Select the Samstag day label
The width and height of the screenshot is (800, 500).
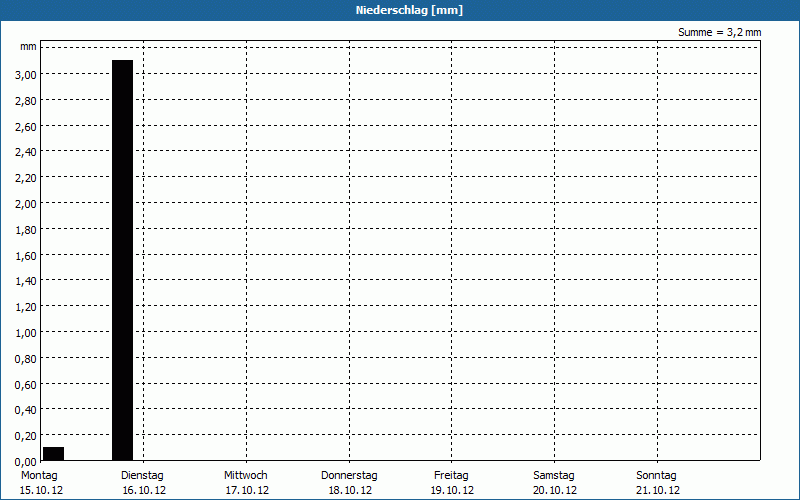(554, 476)
